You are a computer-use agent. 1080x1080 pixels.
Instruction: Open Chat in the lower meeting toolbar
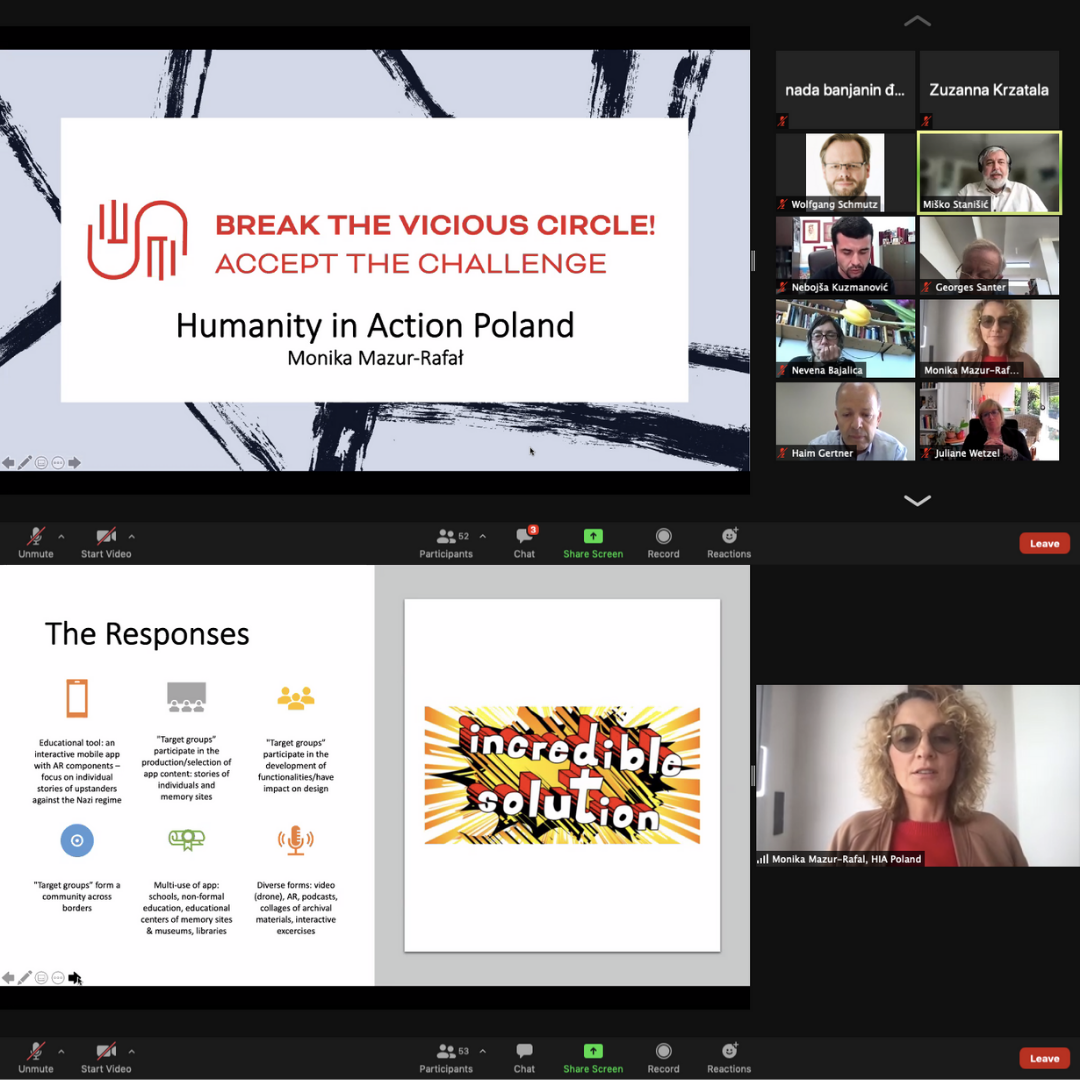pos(524,1057)
